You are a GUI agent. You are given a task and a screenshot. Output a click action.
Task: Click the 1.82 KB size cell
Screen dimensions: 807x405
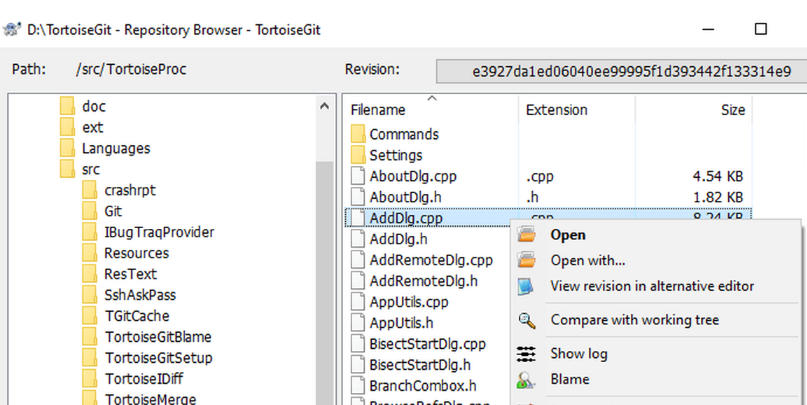tap(718, 198)
